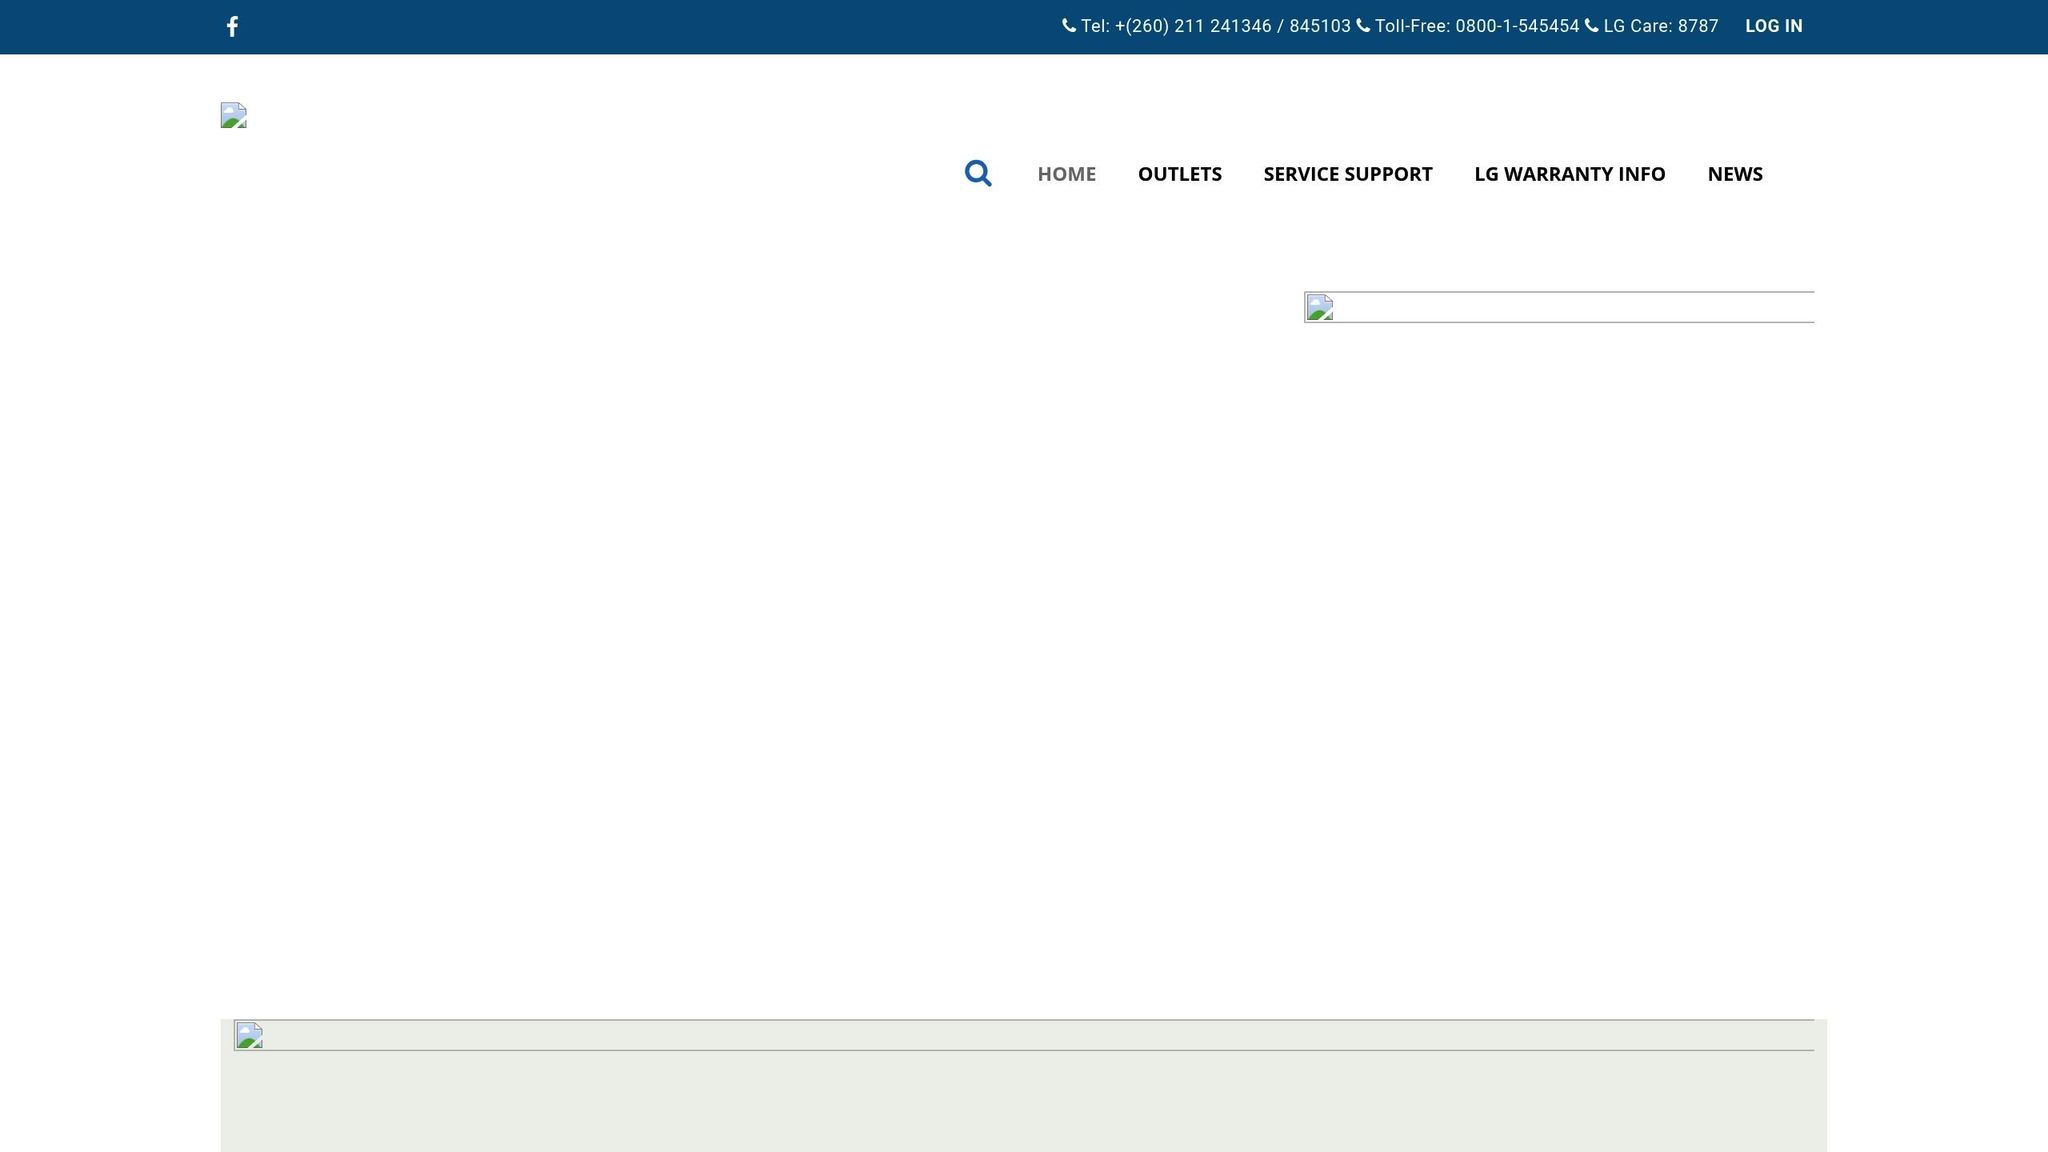Viewport: 2048px width, 1152px height.
Task: Open the OUTLETS menu item
Action: coord(1179,174)
